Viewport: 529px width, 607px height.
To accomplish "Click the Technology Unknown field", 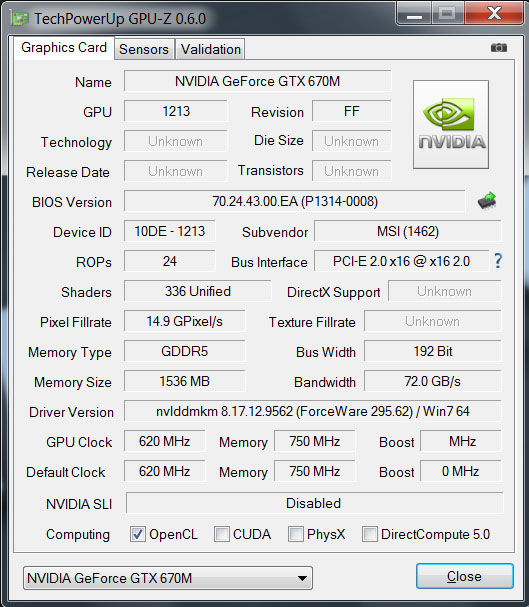I will click(176, 141).
